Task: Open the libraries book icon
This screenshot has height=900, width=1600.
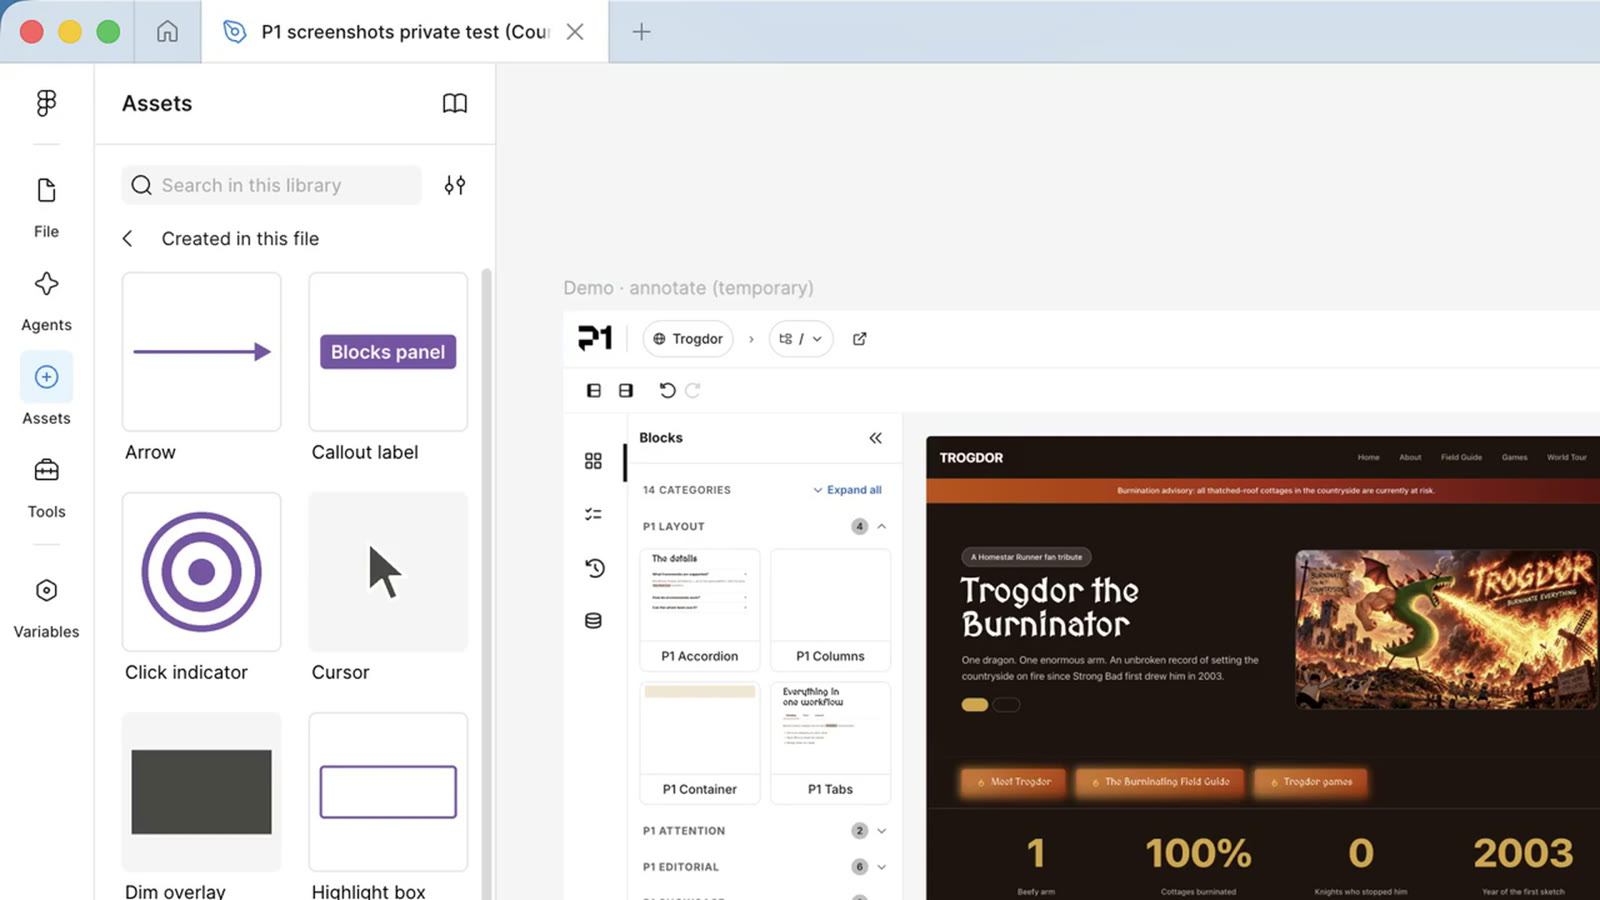Action: 455,103
